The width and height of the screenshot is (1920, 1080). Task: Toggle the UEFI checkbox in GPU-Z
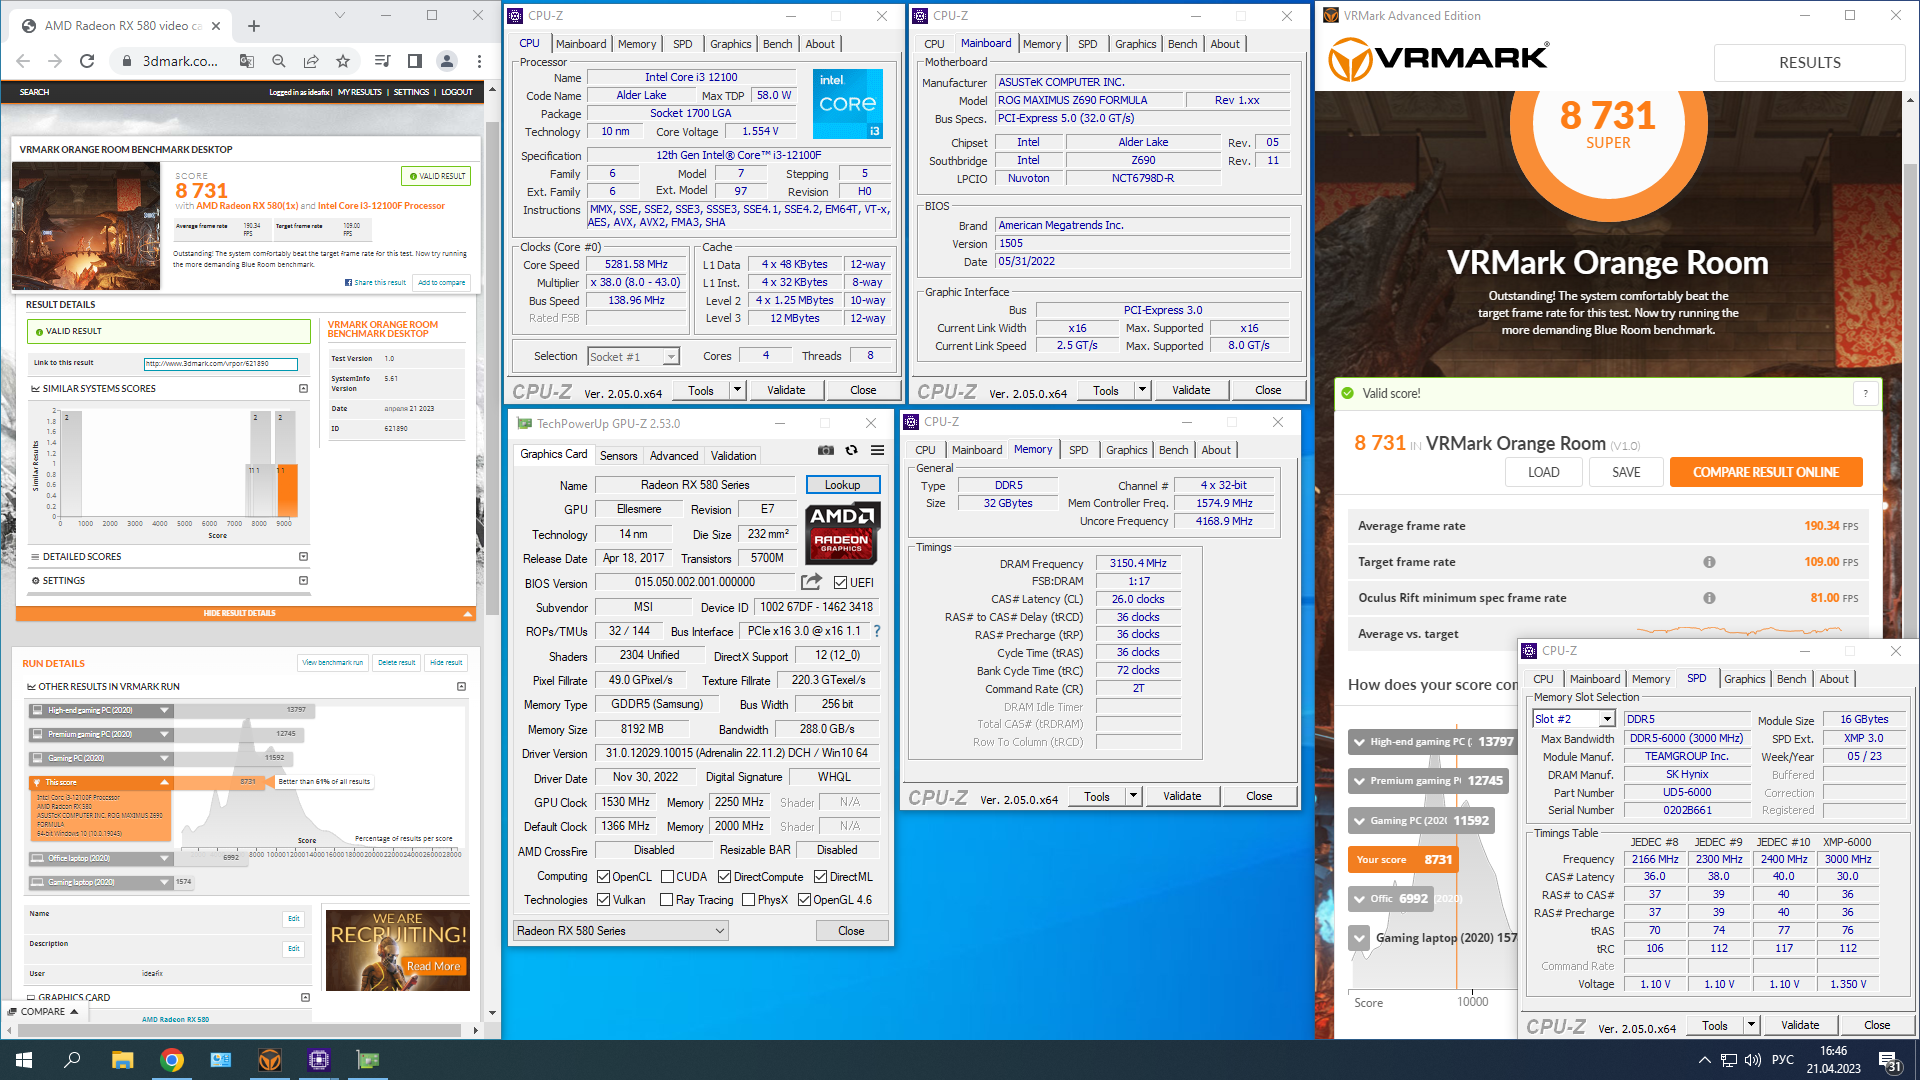coord(841,582)
